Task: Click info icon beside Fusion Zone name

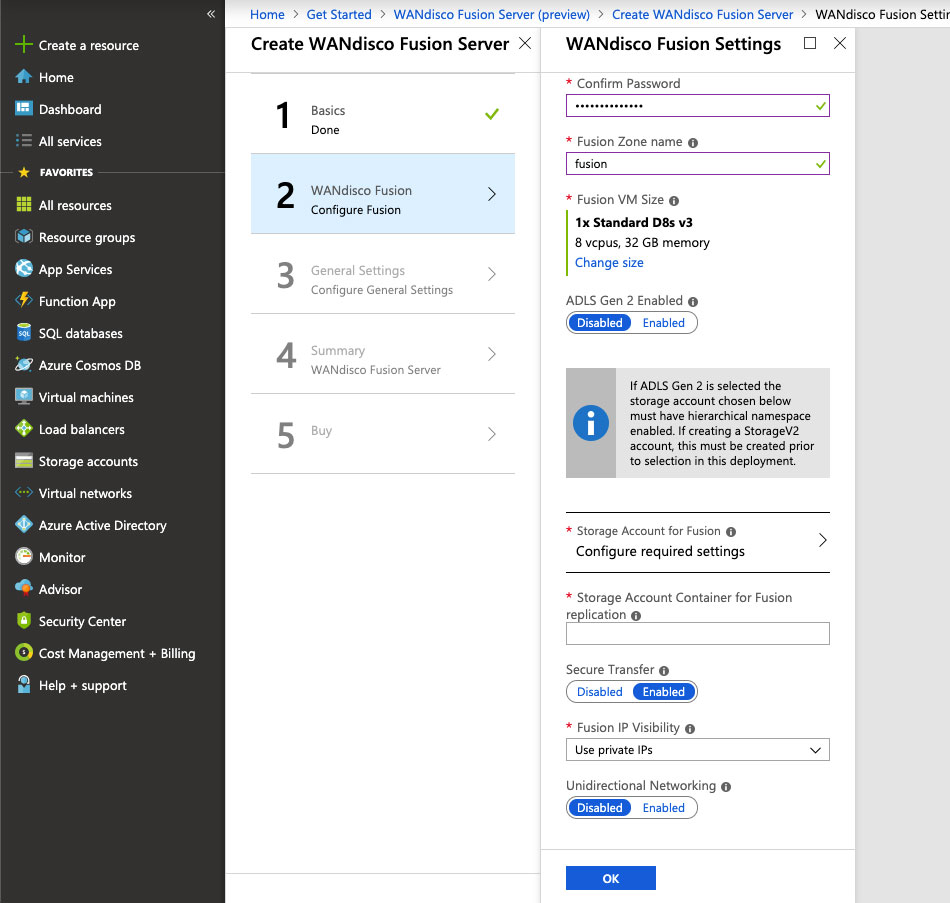Action: coord(693,143)
